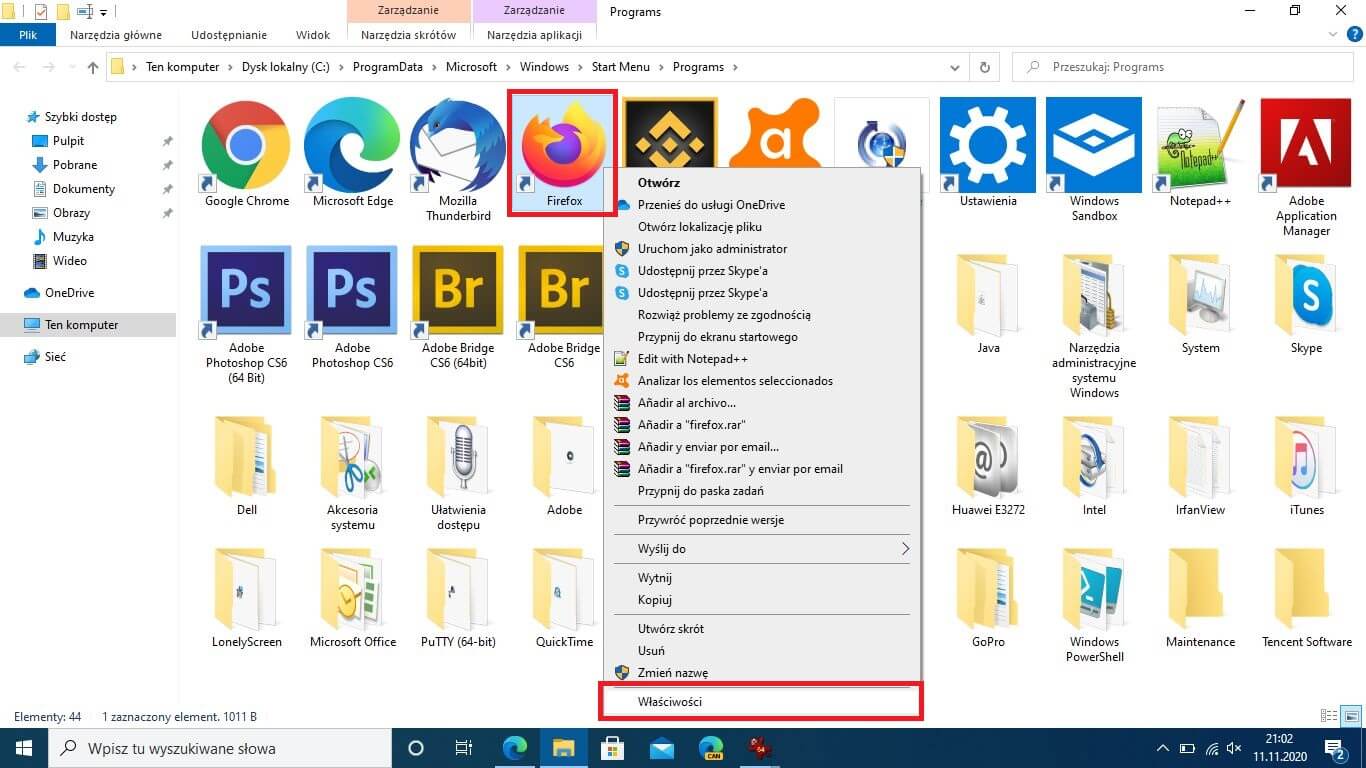The image size is (1366, 768).
Task: Select the Firefox shortcut icon
Action: click(x=564, y=145)
